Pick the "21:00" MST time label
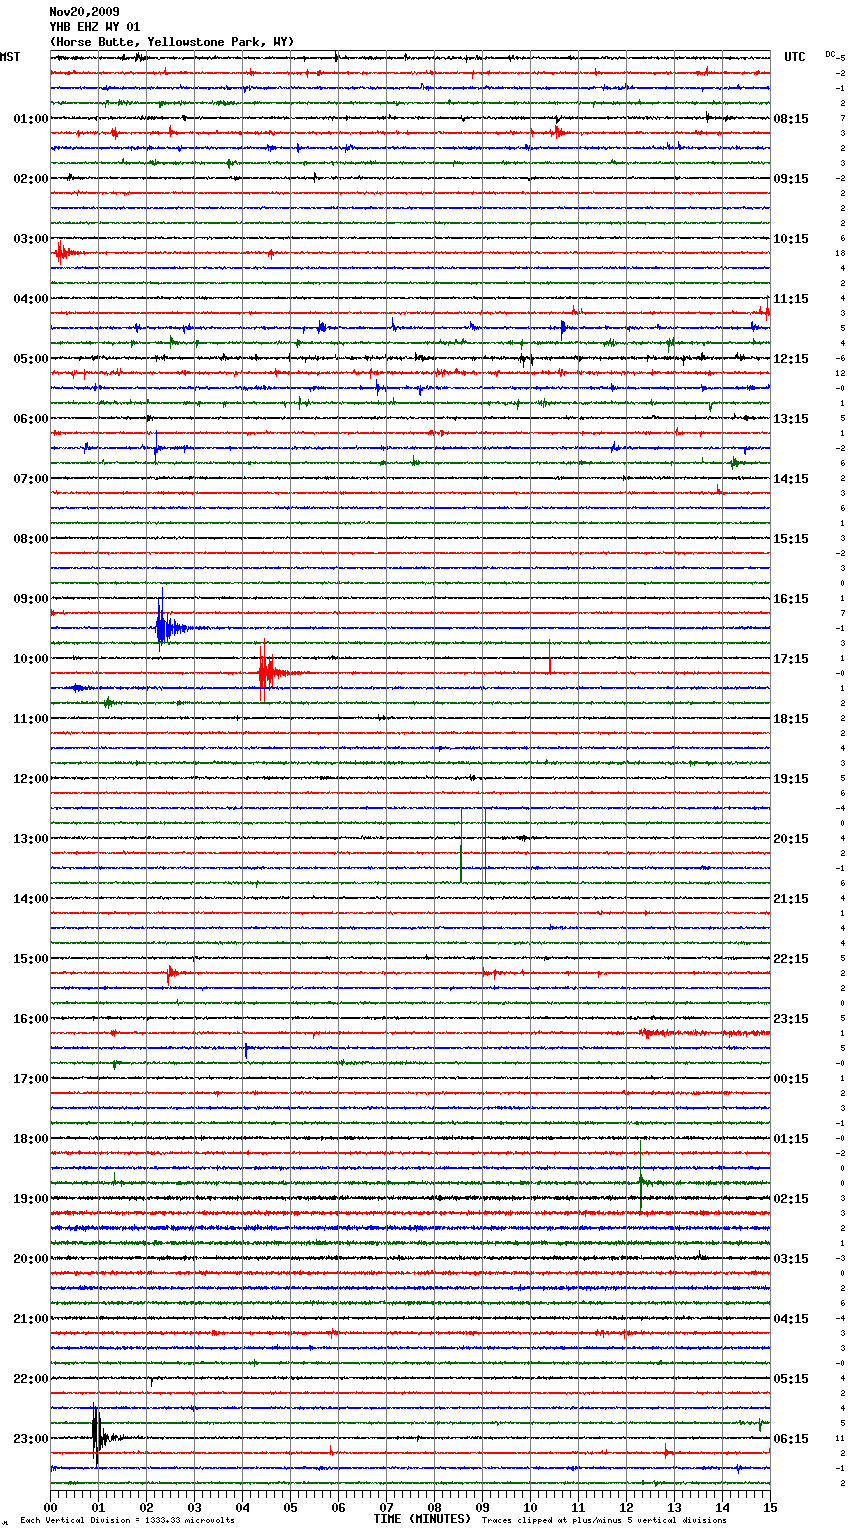 [31, 1319]
